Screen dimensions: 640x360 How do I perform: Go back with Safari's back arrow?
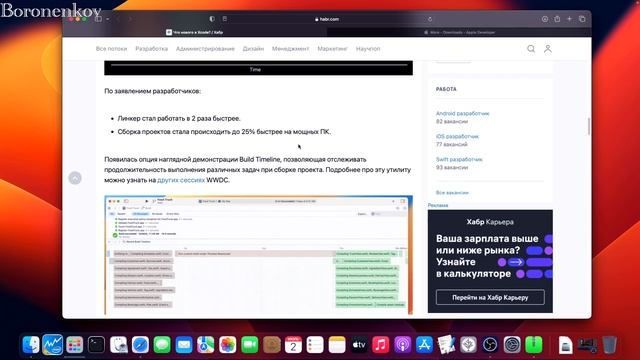118,19
